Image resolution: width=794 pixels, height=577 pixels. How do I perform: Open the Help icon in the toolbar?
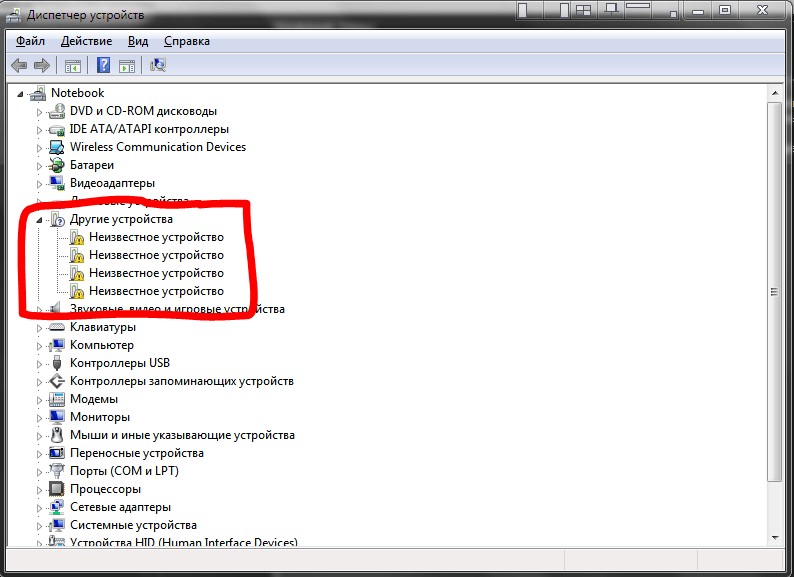click(x=103, y=65)
